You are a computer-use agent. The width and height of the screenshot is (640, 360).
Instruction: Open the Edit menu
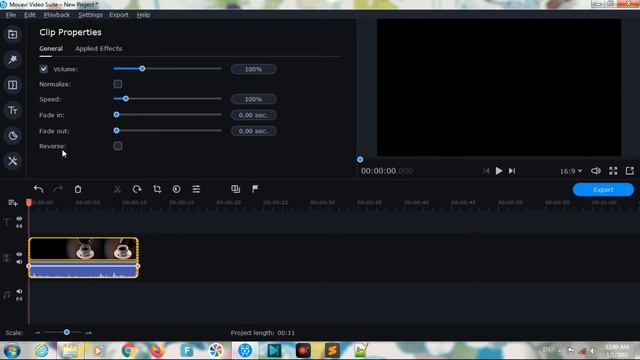30,15
